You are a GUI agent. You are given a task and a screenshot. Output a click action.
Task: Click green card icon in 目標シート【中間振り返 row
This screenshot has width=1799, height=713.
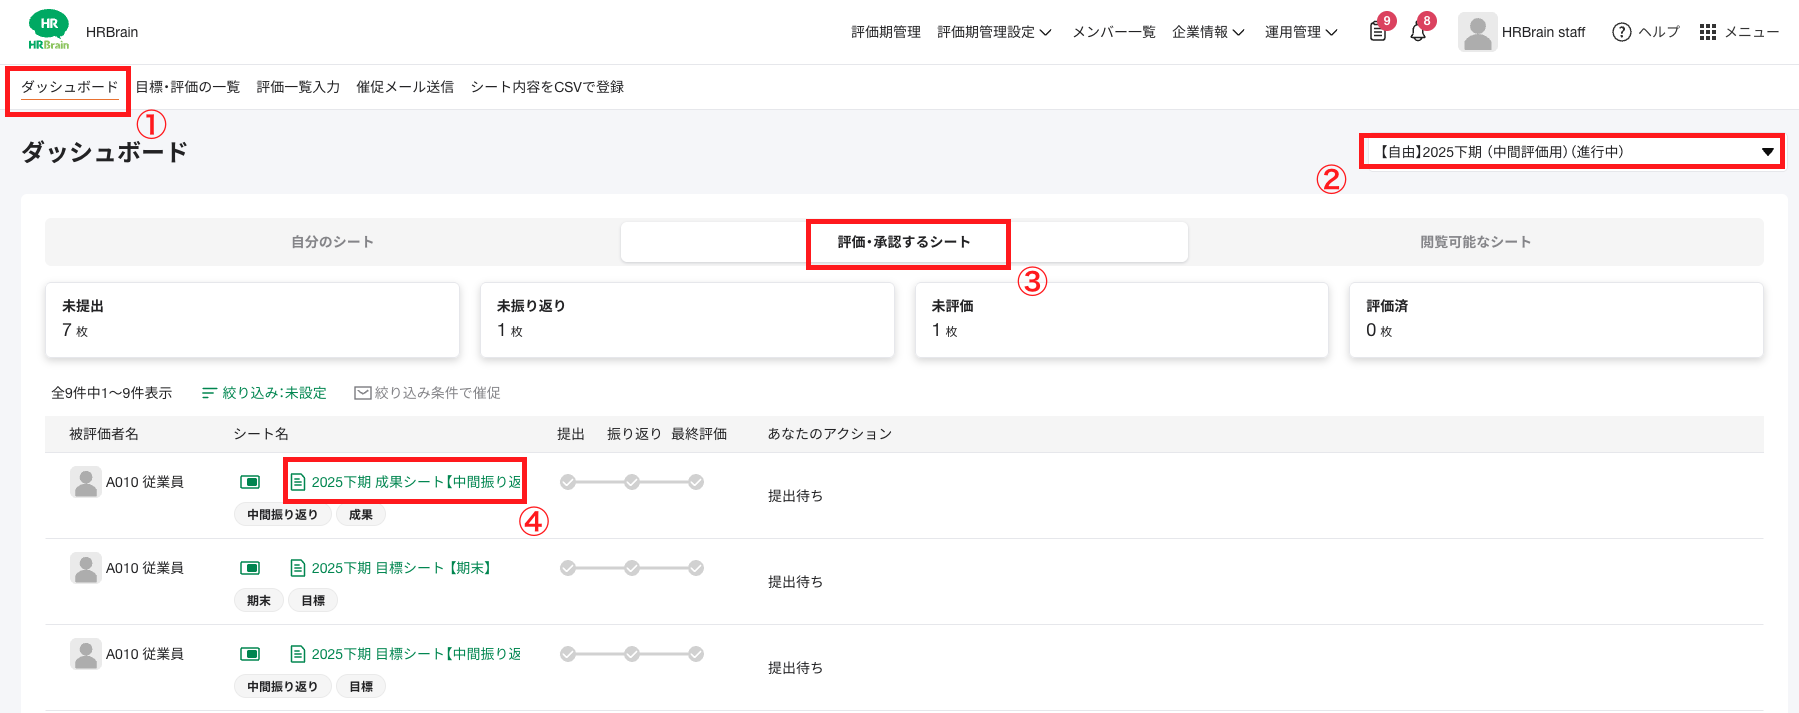click(250, 654)
